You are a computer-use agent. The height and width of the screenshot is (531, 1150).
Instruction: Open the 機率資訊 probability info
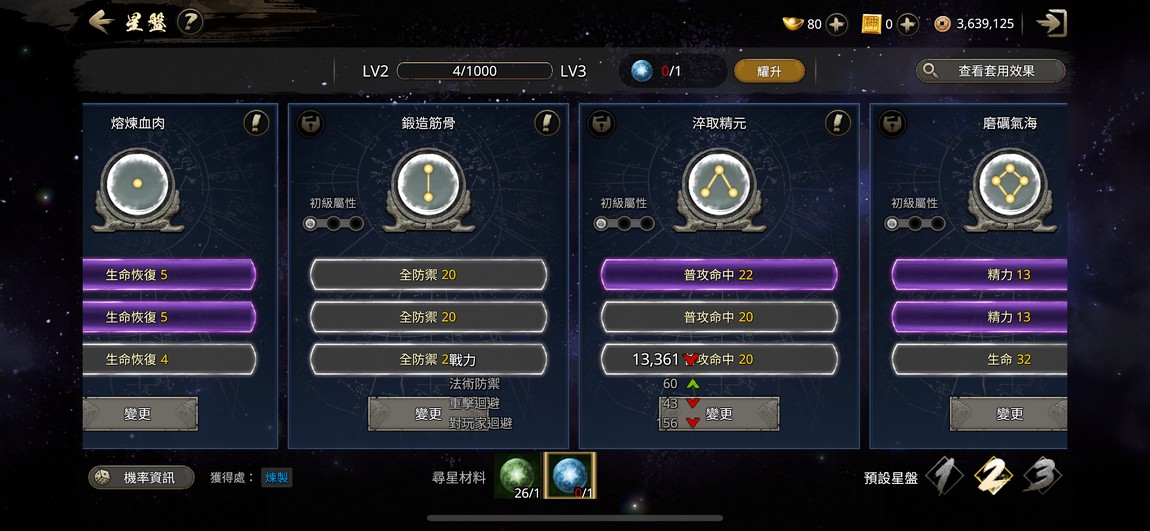click(142, 477)
